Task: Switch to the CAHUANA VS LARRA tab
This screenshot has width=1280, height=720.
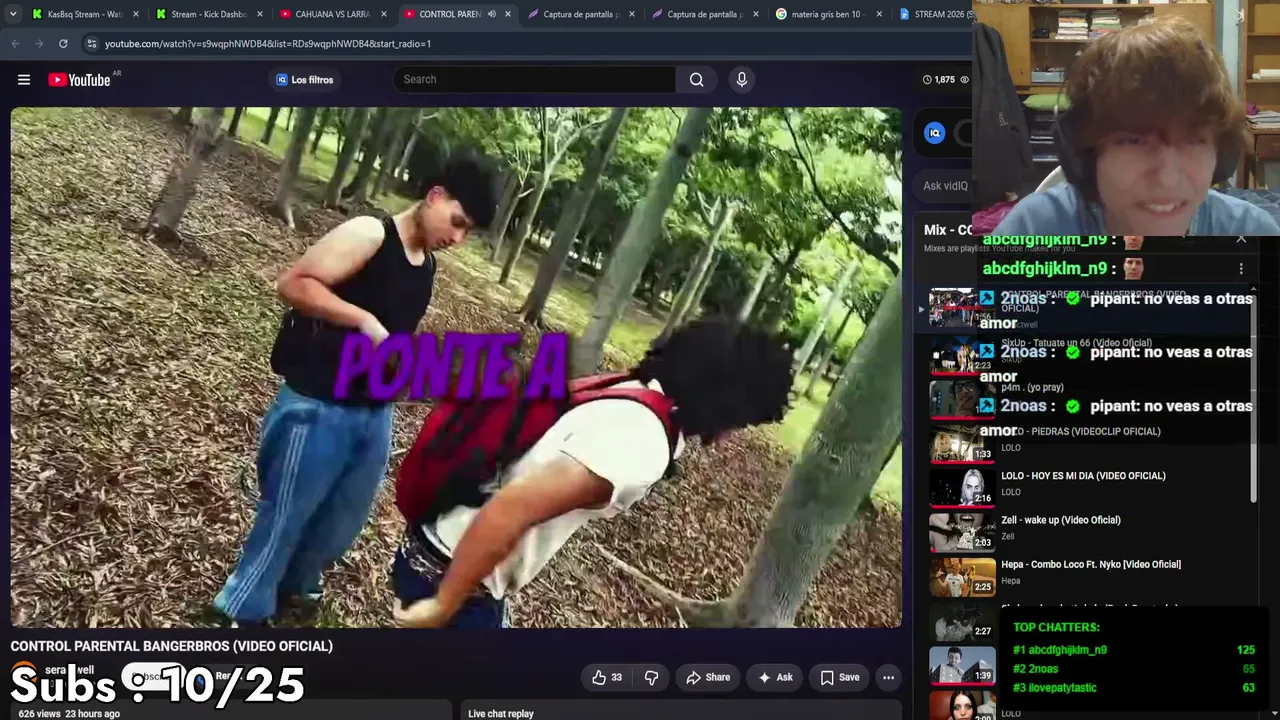Action: tap(334, 14)
